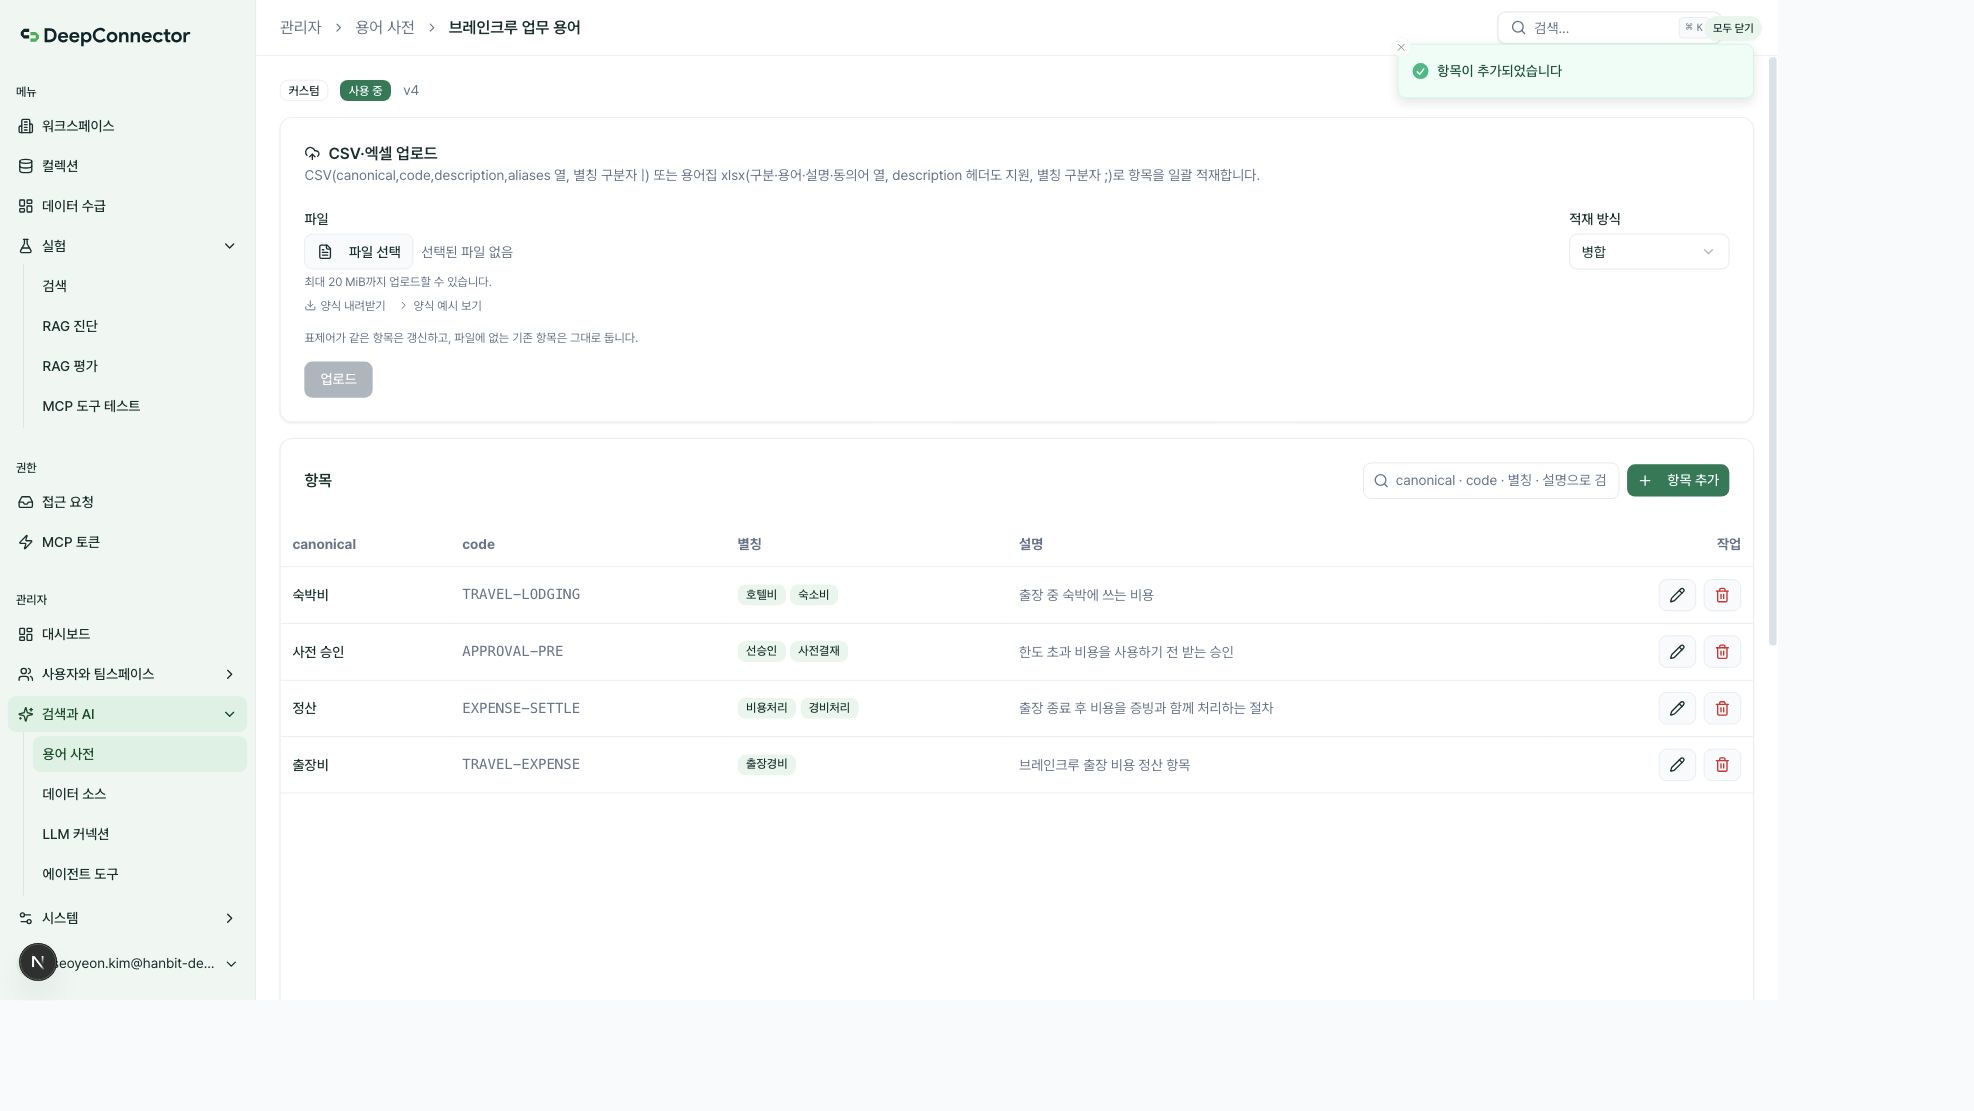Expand the 사용자와 팀스페이스 submenu

(229, 674)
